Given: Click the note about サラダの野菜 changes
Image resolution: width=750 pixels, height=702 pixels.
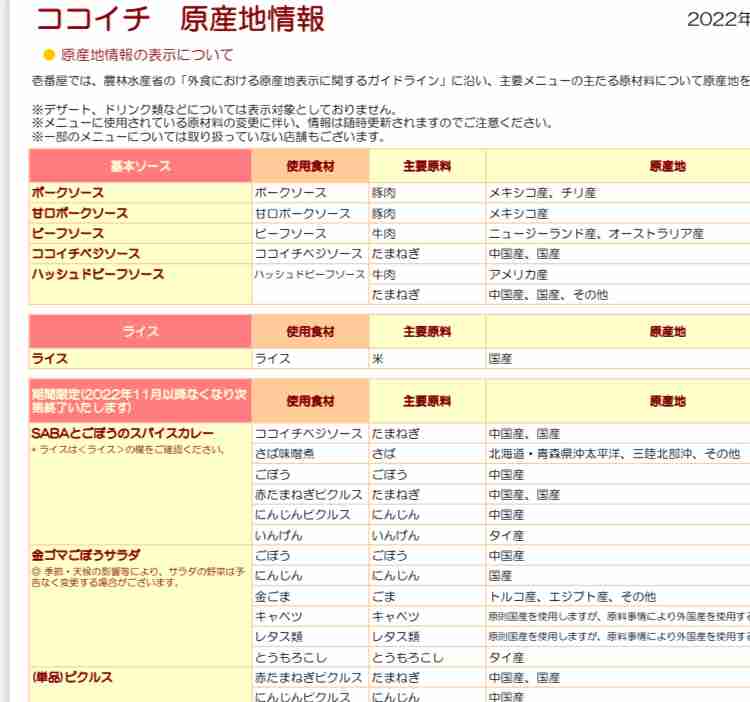Looking at the screenshot, I should (x=138, y=577).
